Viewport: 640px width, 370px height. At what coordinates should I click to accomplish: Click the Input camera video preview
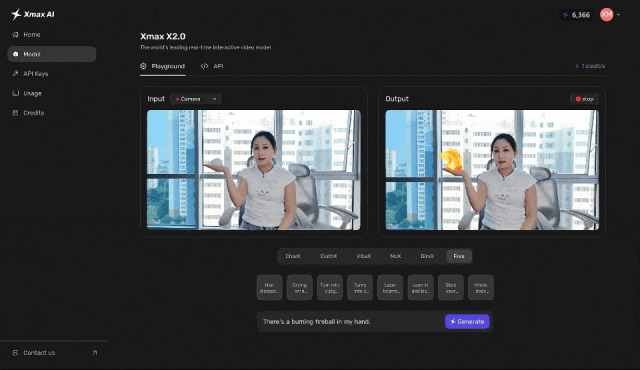253,170
